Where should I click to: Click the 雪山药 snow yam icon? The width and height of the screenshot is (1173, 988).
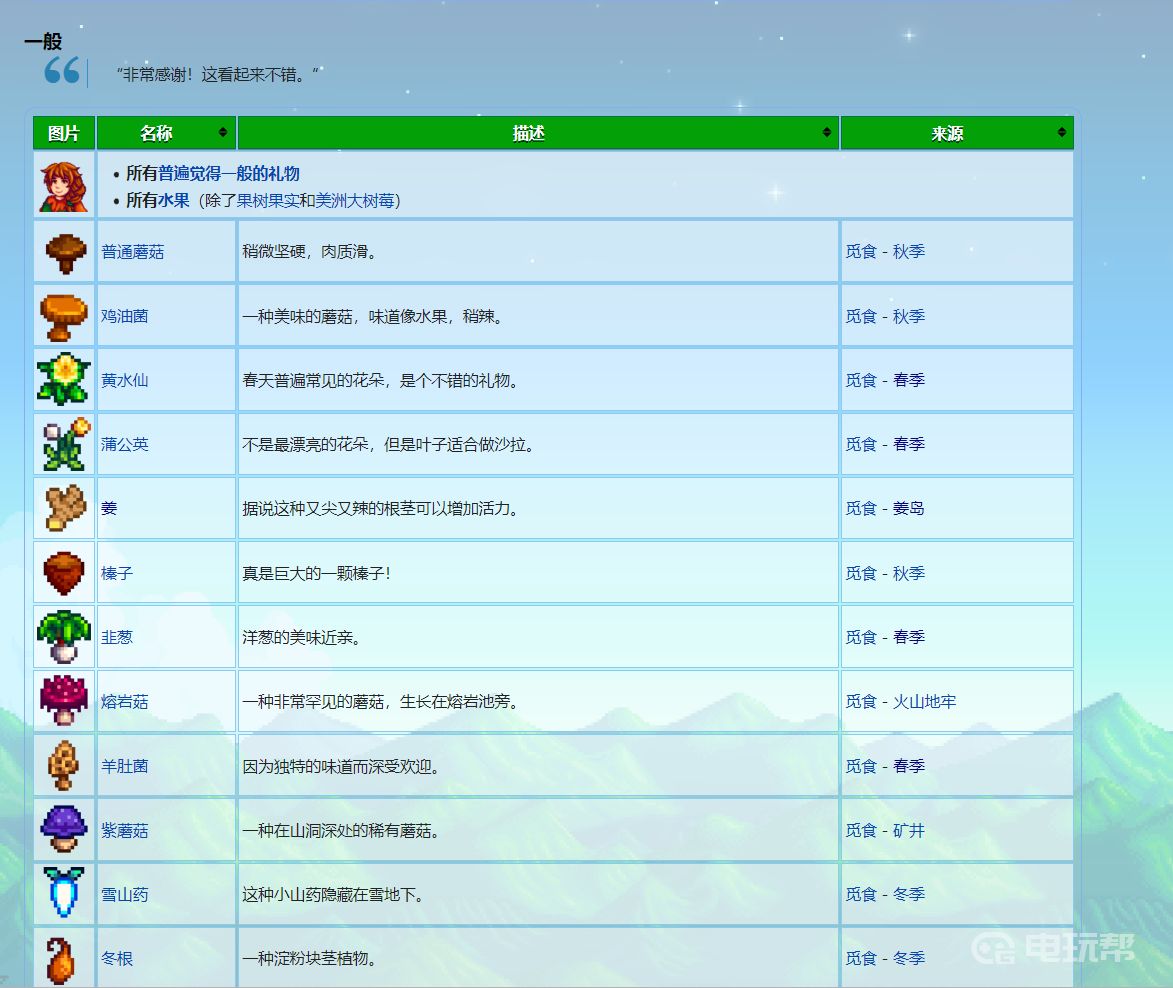64,893
